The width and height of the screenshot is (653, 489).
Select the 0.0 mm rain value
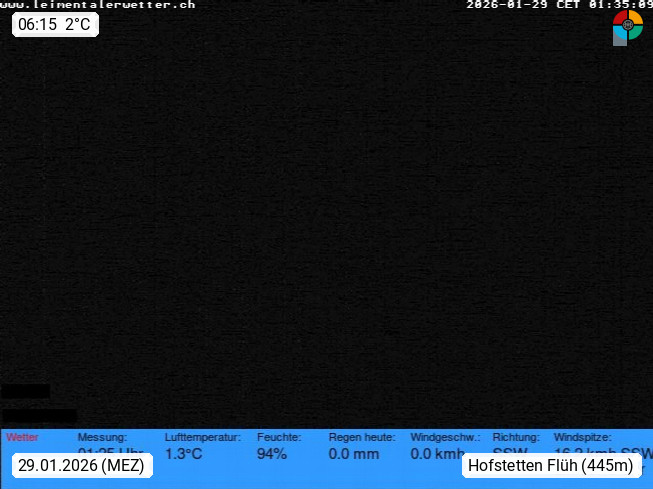pos(354,454)
